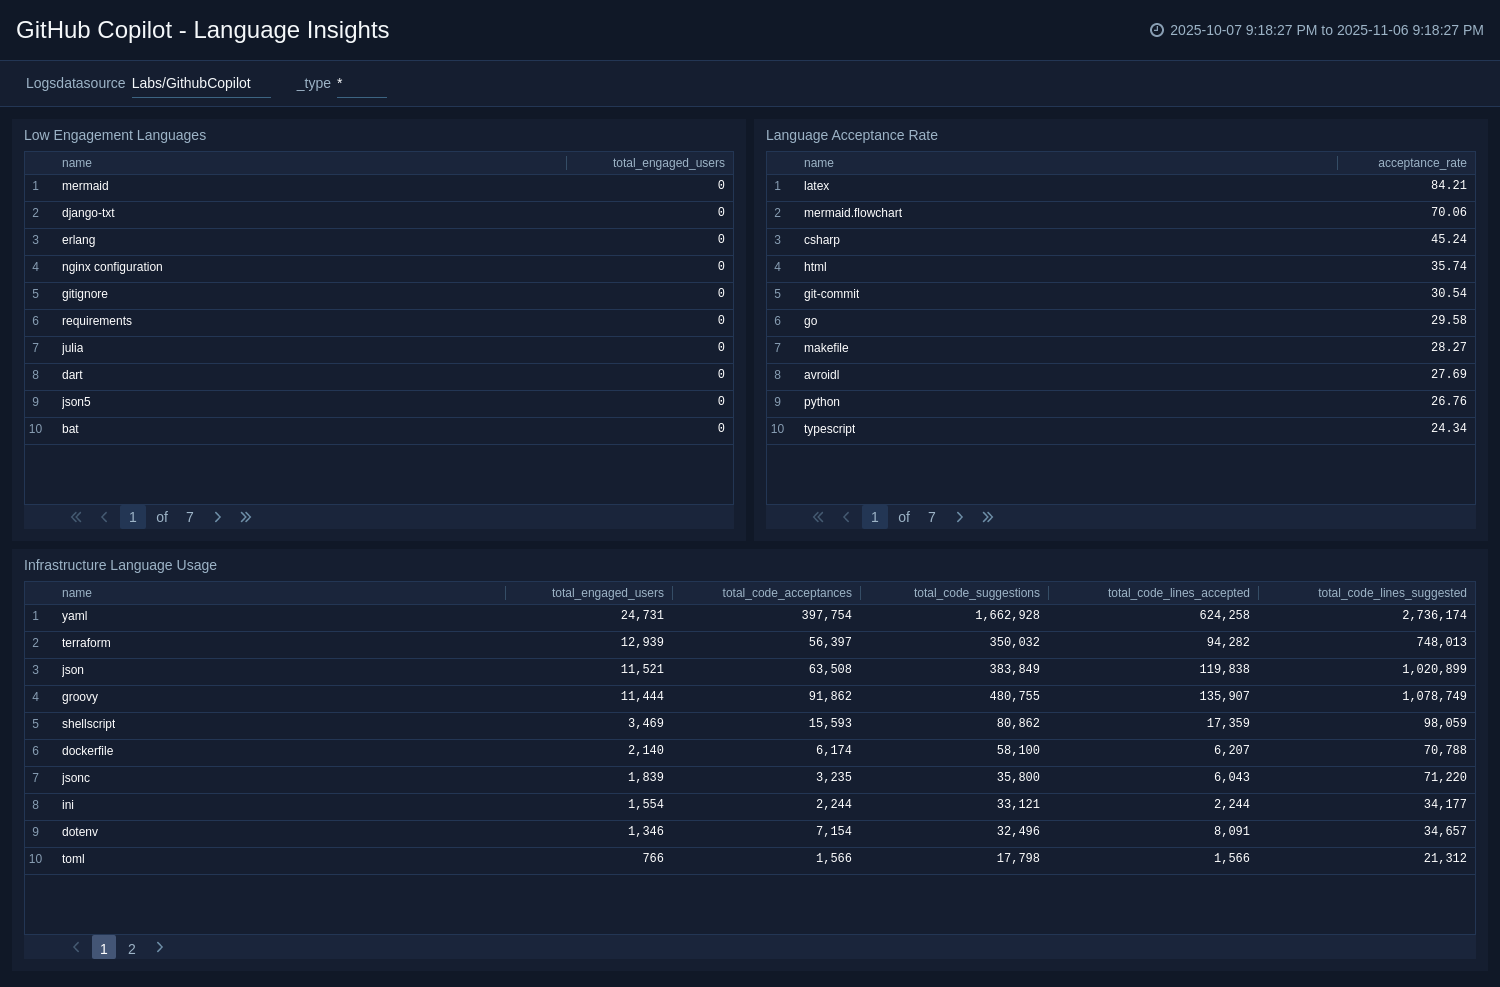Click next-page arrow under Infrastructure Language Usage
This screenshot has width=1500, height=987.
point(160,947)
